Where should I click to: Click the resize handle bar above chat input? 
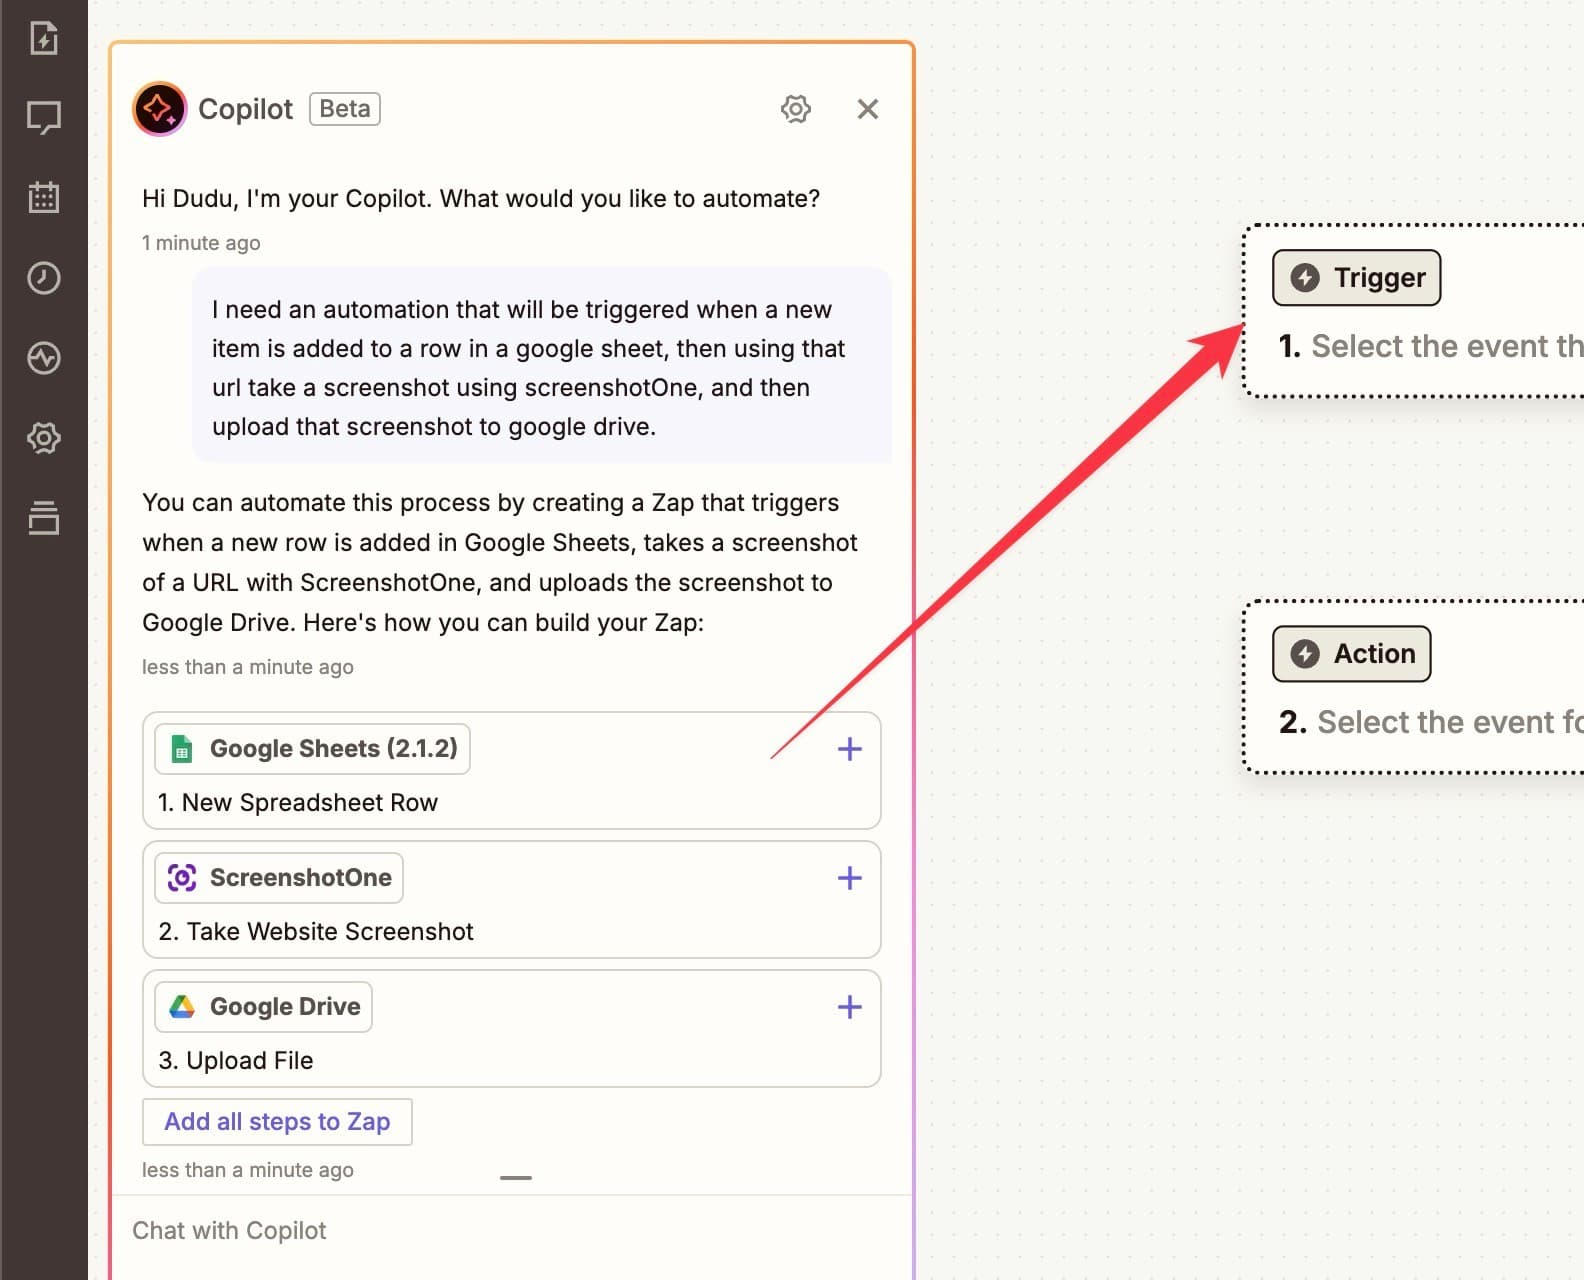click(x=516, y=1178)
